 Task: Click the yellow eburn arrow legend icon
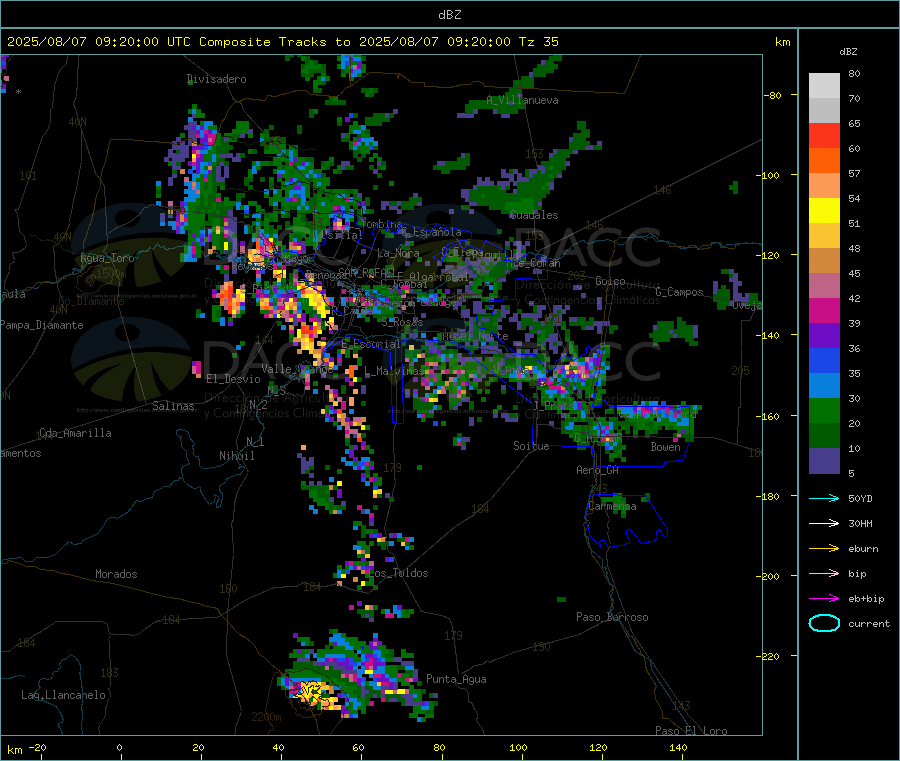(x=824, y=548)
